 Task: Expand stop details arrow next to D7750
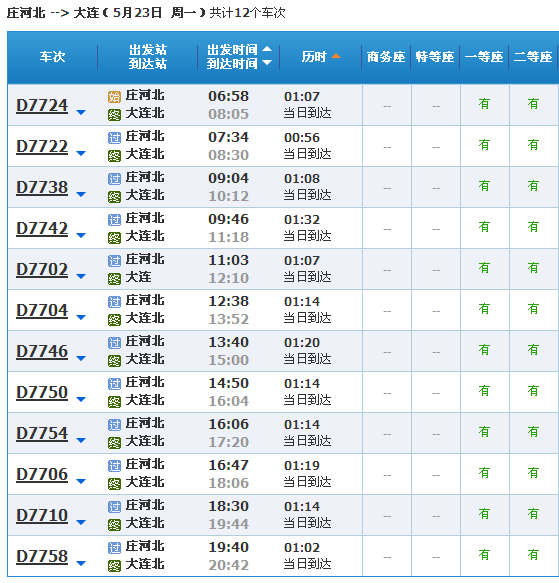81,399
